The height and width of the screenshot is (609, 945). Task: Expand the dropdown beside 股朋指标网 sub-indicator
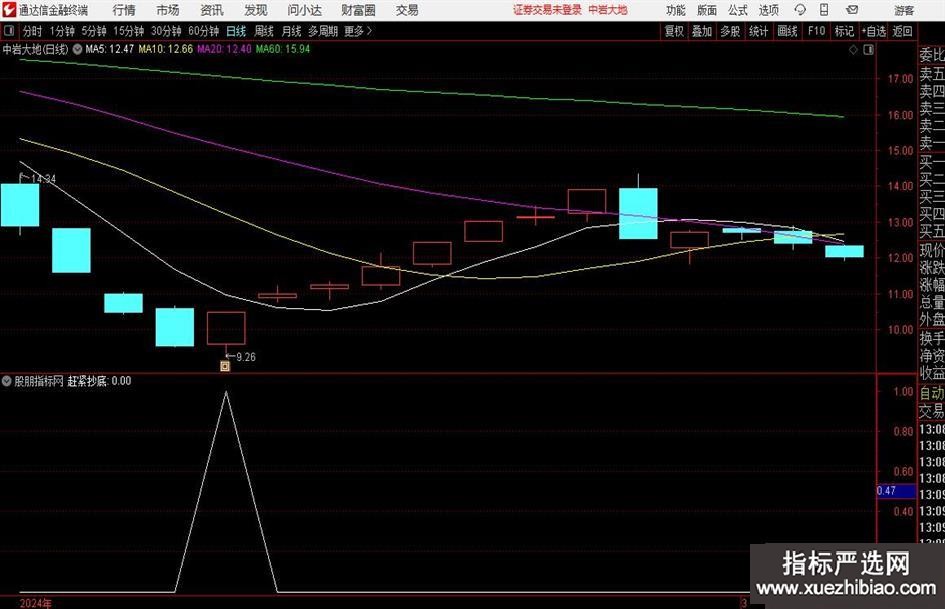(7, 381)
